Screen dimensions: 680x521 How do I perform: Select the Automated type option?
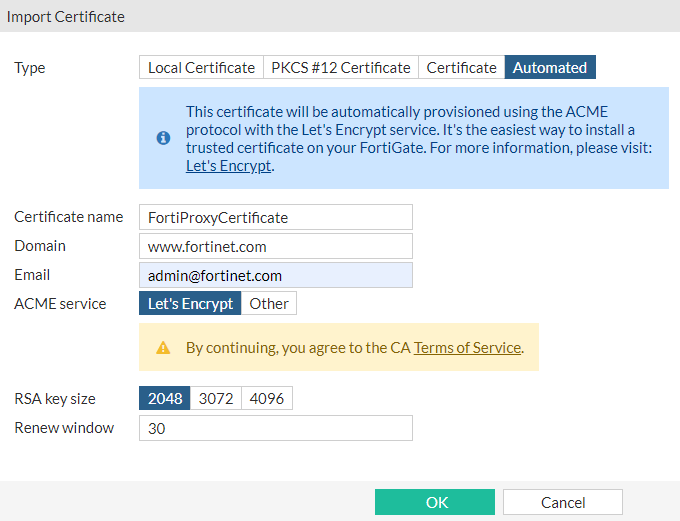pos(550,68)
